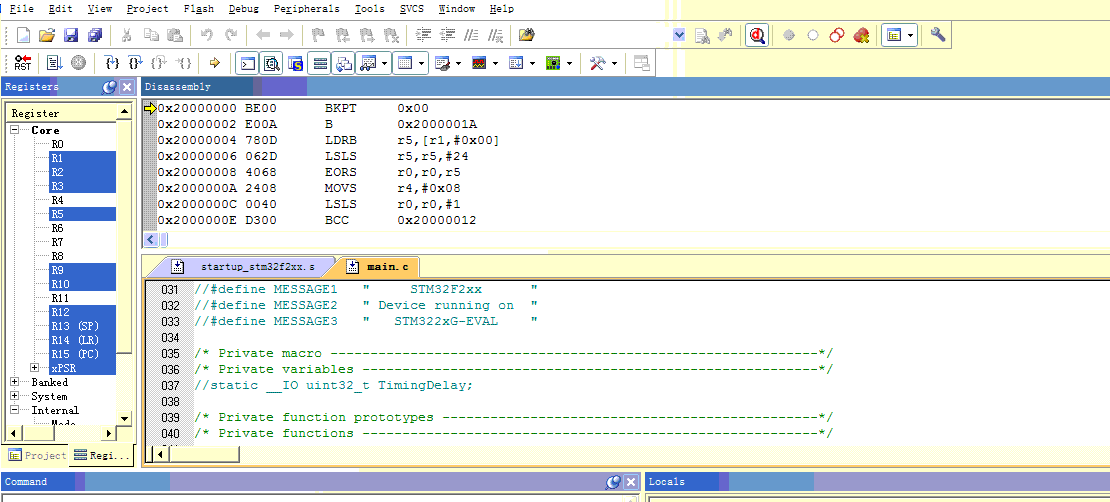Open the Toolbox hammer icon
The width and height of the screenshot is (1110, 502).
click(x=597, y=63)
